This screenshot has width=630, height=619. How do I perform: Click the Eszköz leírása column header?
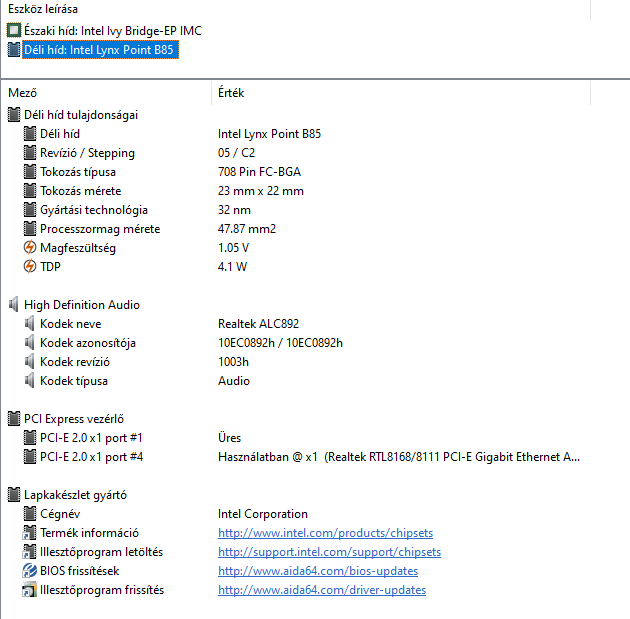pyautogui.click(x=43, y=9)
